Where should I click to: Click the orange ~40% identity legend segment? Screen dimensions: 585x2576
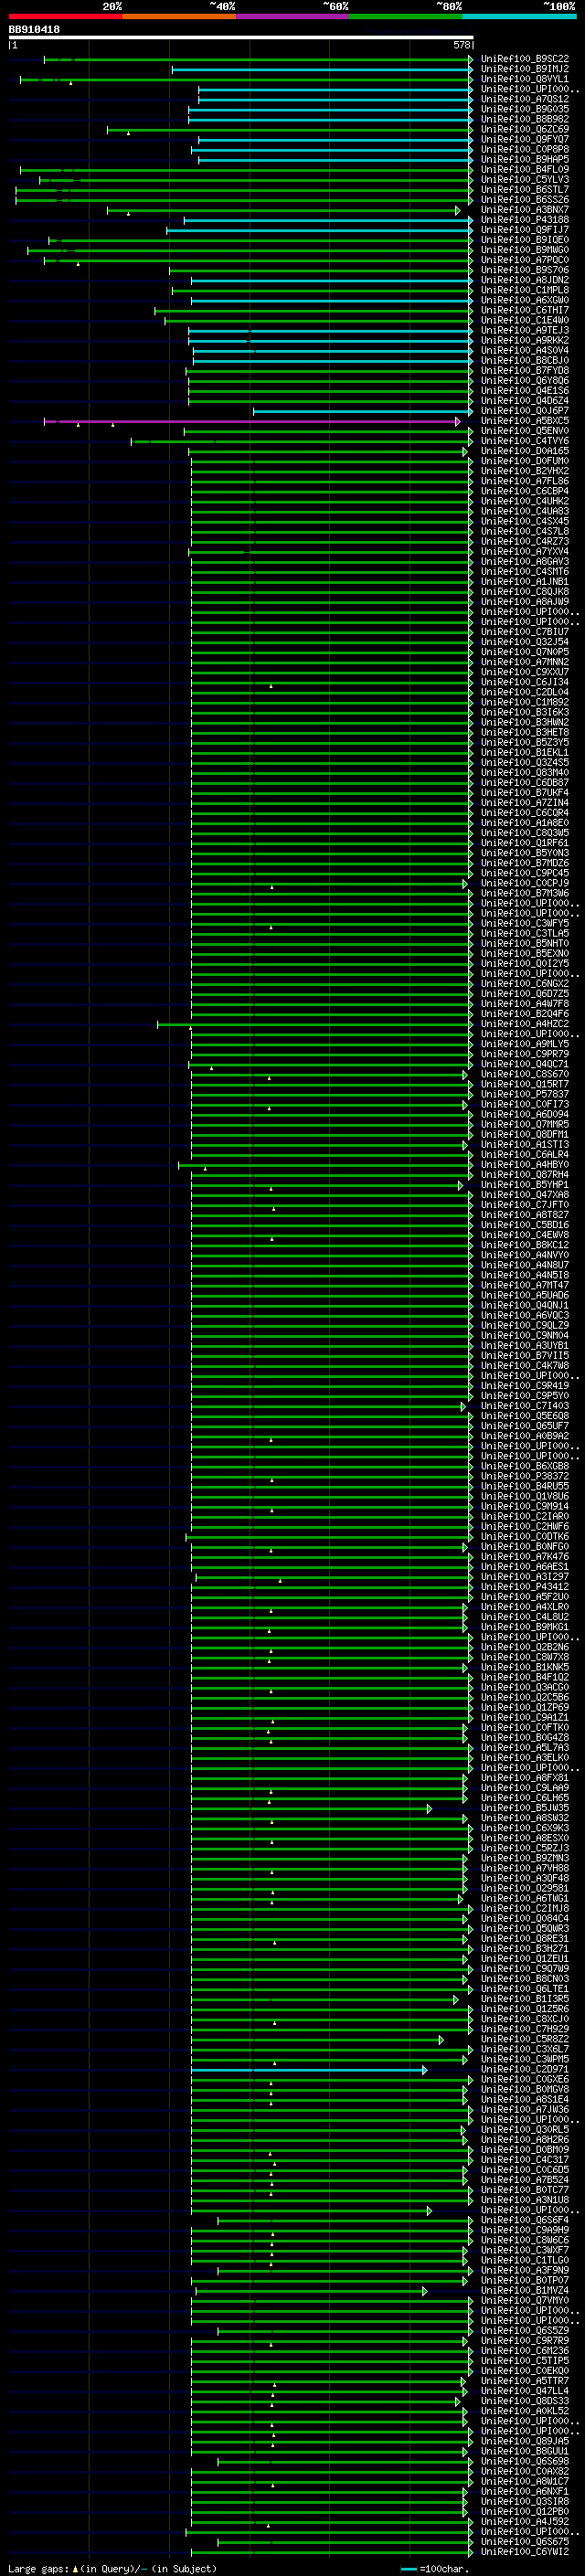179,16
